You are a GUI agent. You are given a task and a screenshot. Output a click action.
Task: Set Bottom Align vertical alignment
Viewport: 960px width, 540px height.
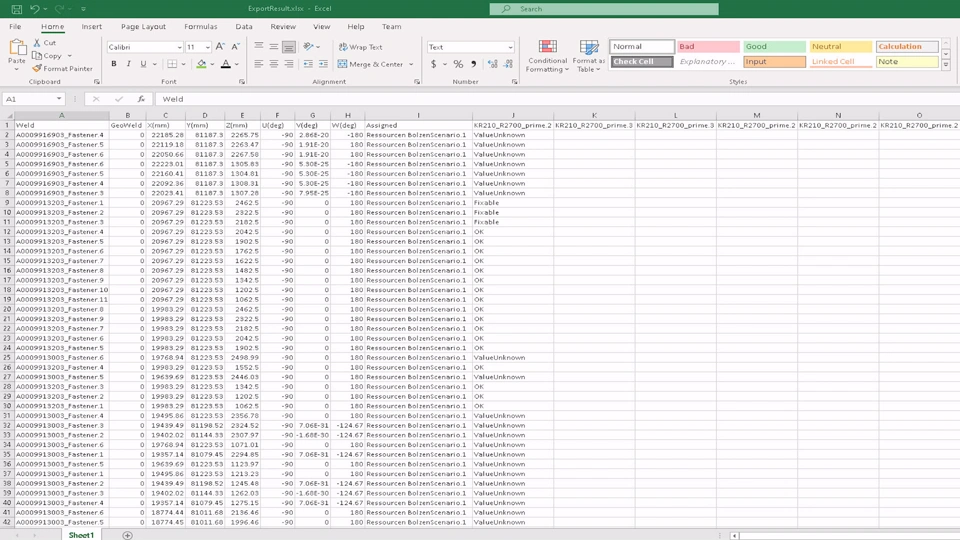(289, 47)
